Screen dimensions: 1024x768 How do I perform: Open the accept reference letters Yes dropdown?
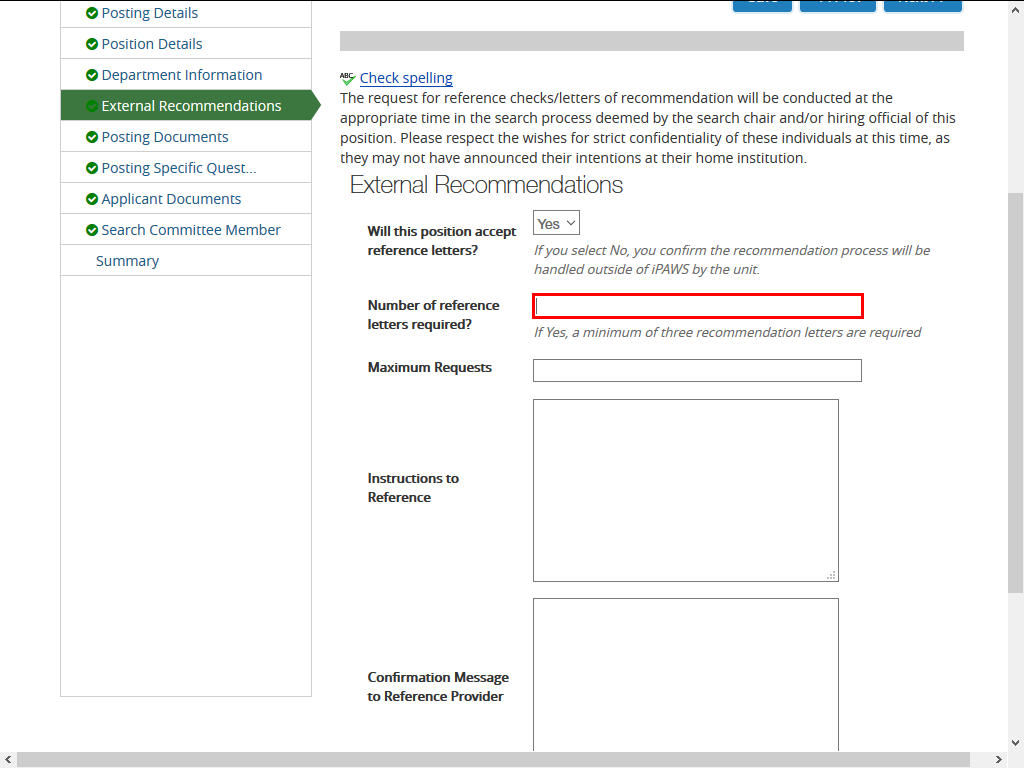coord(556,223)
